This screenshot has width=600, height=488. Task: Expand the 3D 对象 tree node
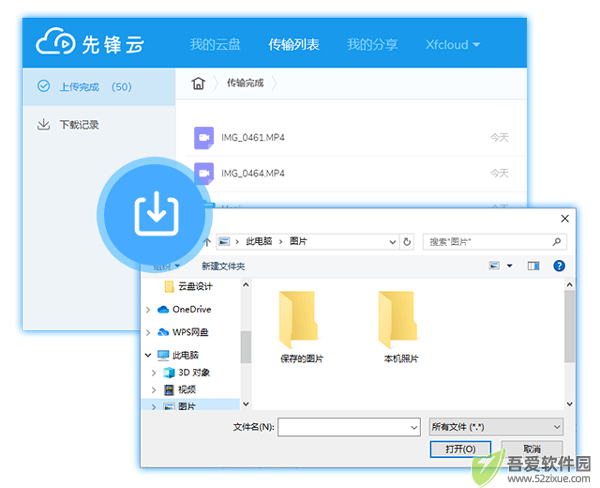[154, 372]
